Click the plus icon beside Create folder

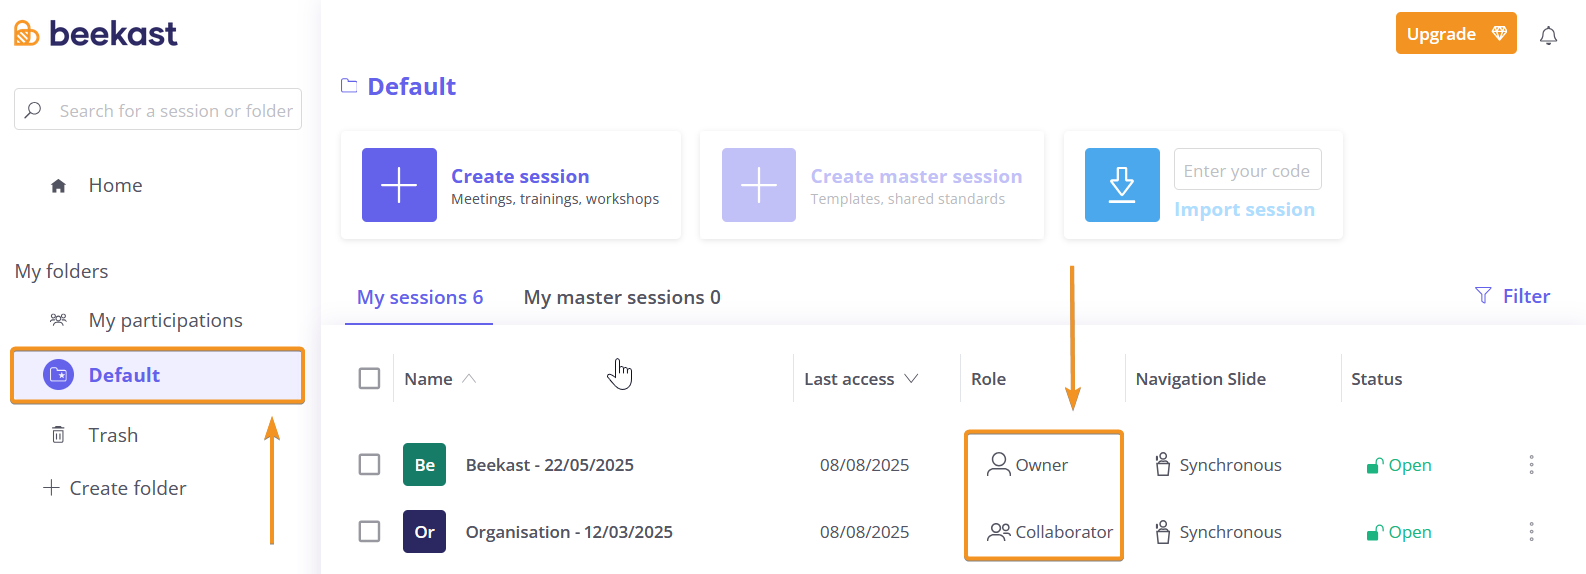click(51, 487)
